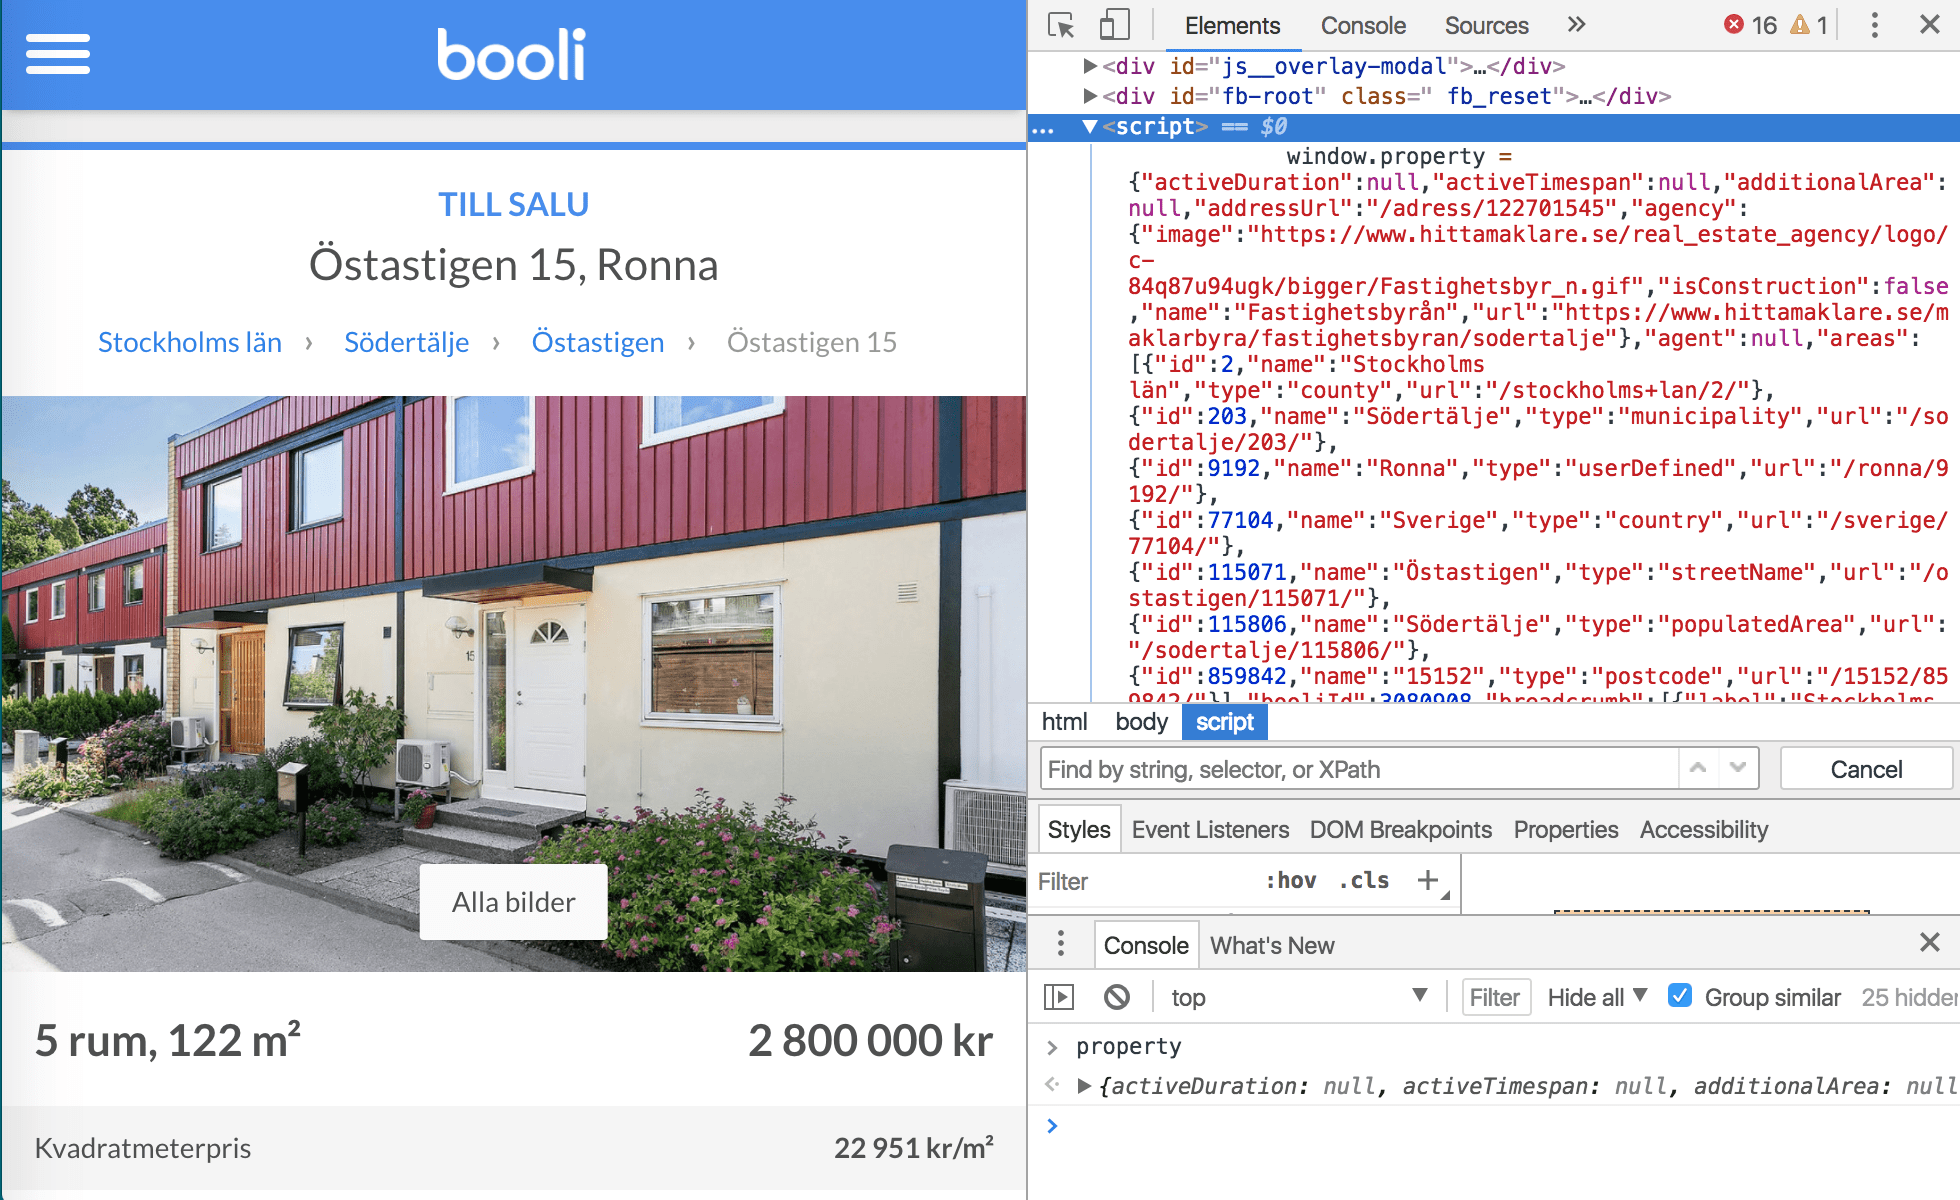Clear the console with the no-entry icon
The height and width of the screenshot is (1200, 1960).
[1117, 996]
